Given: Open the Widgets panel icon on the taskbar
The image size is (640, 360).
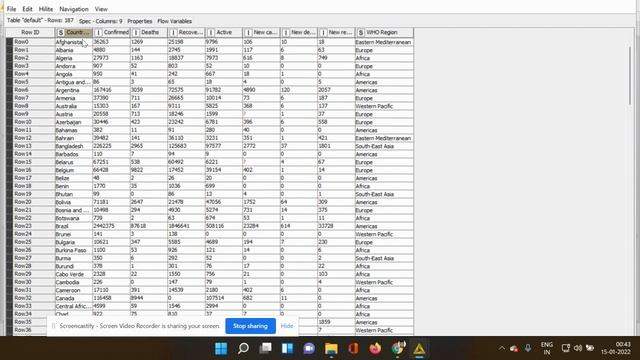Looking at the screenshot, I should (x=287, y=349).
